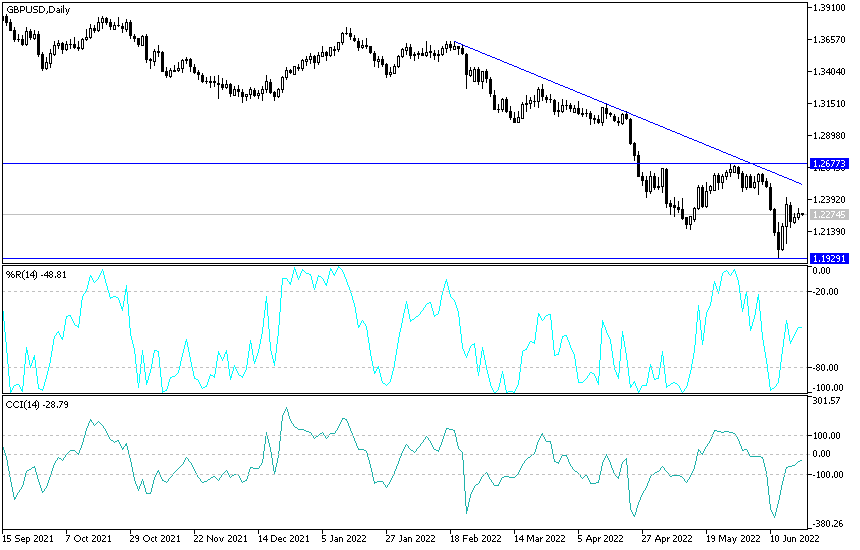
Task: Click the 7 Oct 2021 date label
Action: (88, 538)
